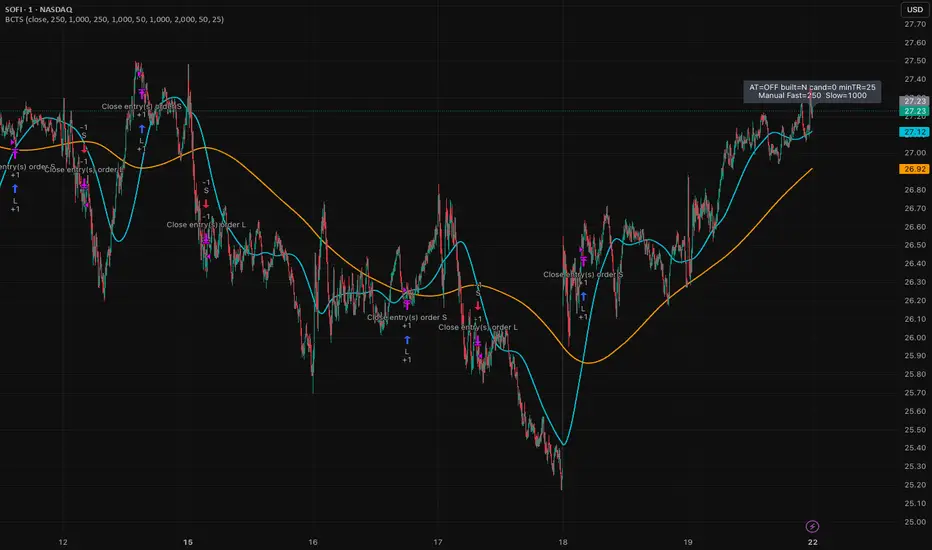Viewport: 932px width, 550px height.
Task: Click the 27.00 price scale value
Action: click(915, 153)
